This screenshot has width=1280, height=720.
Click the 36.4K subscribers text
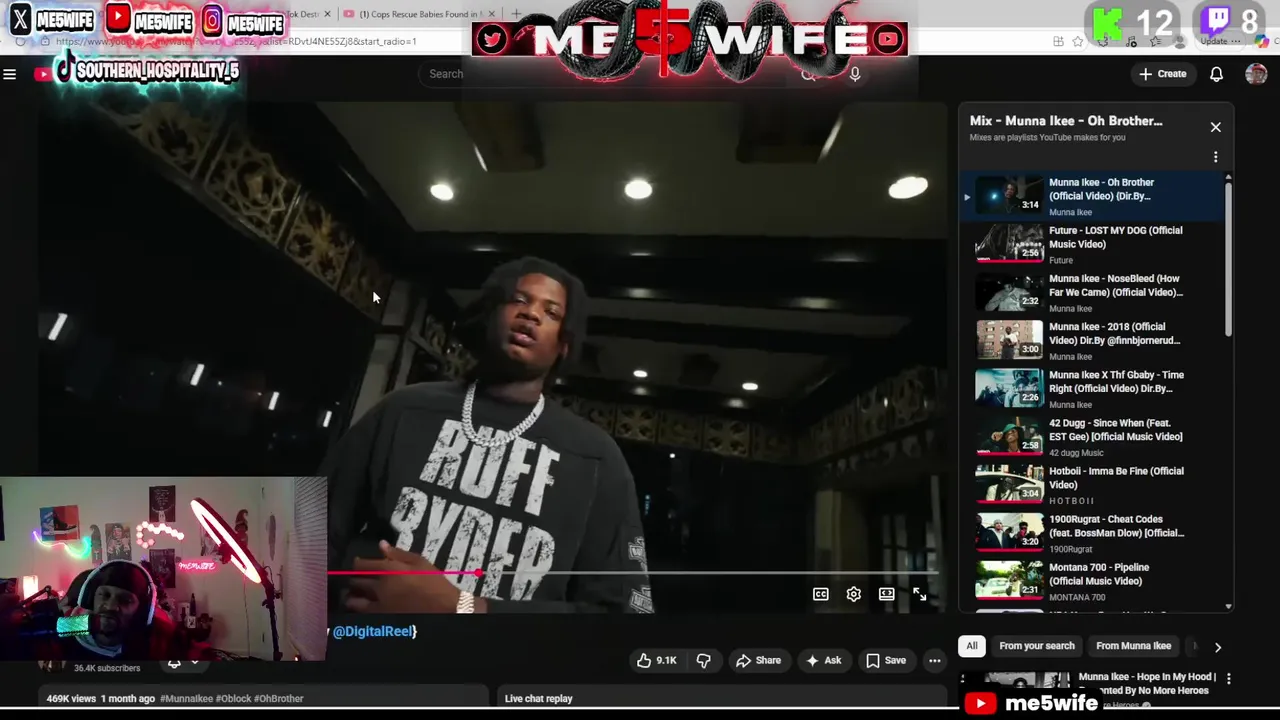pos(107,668)
